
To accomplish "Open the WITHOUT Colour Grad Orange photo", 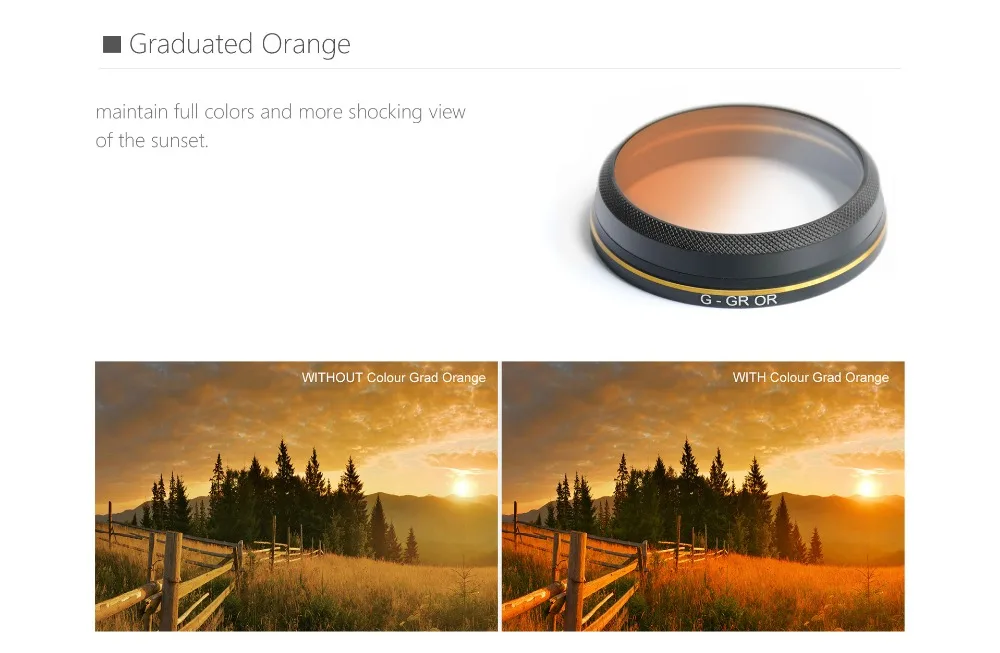I will [297, 496].
